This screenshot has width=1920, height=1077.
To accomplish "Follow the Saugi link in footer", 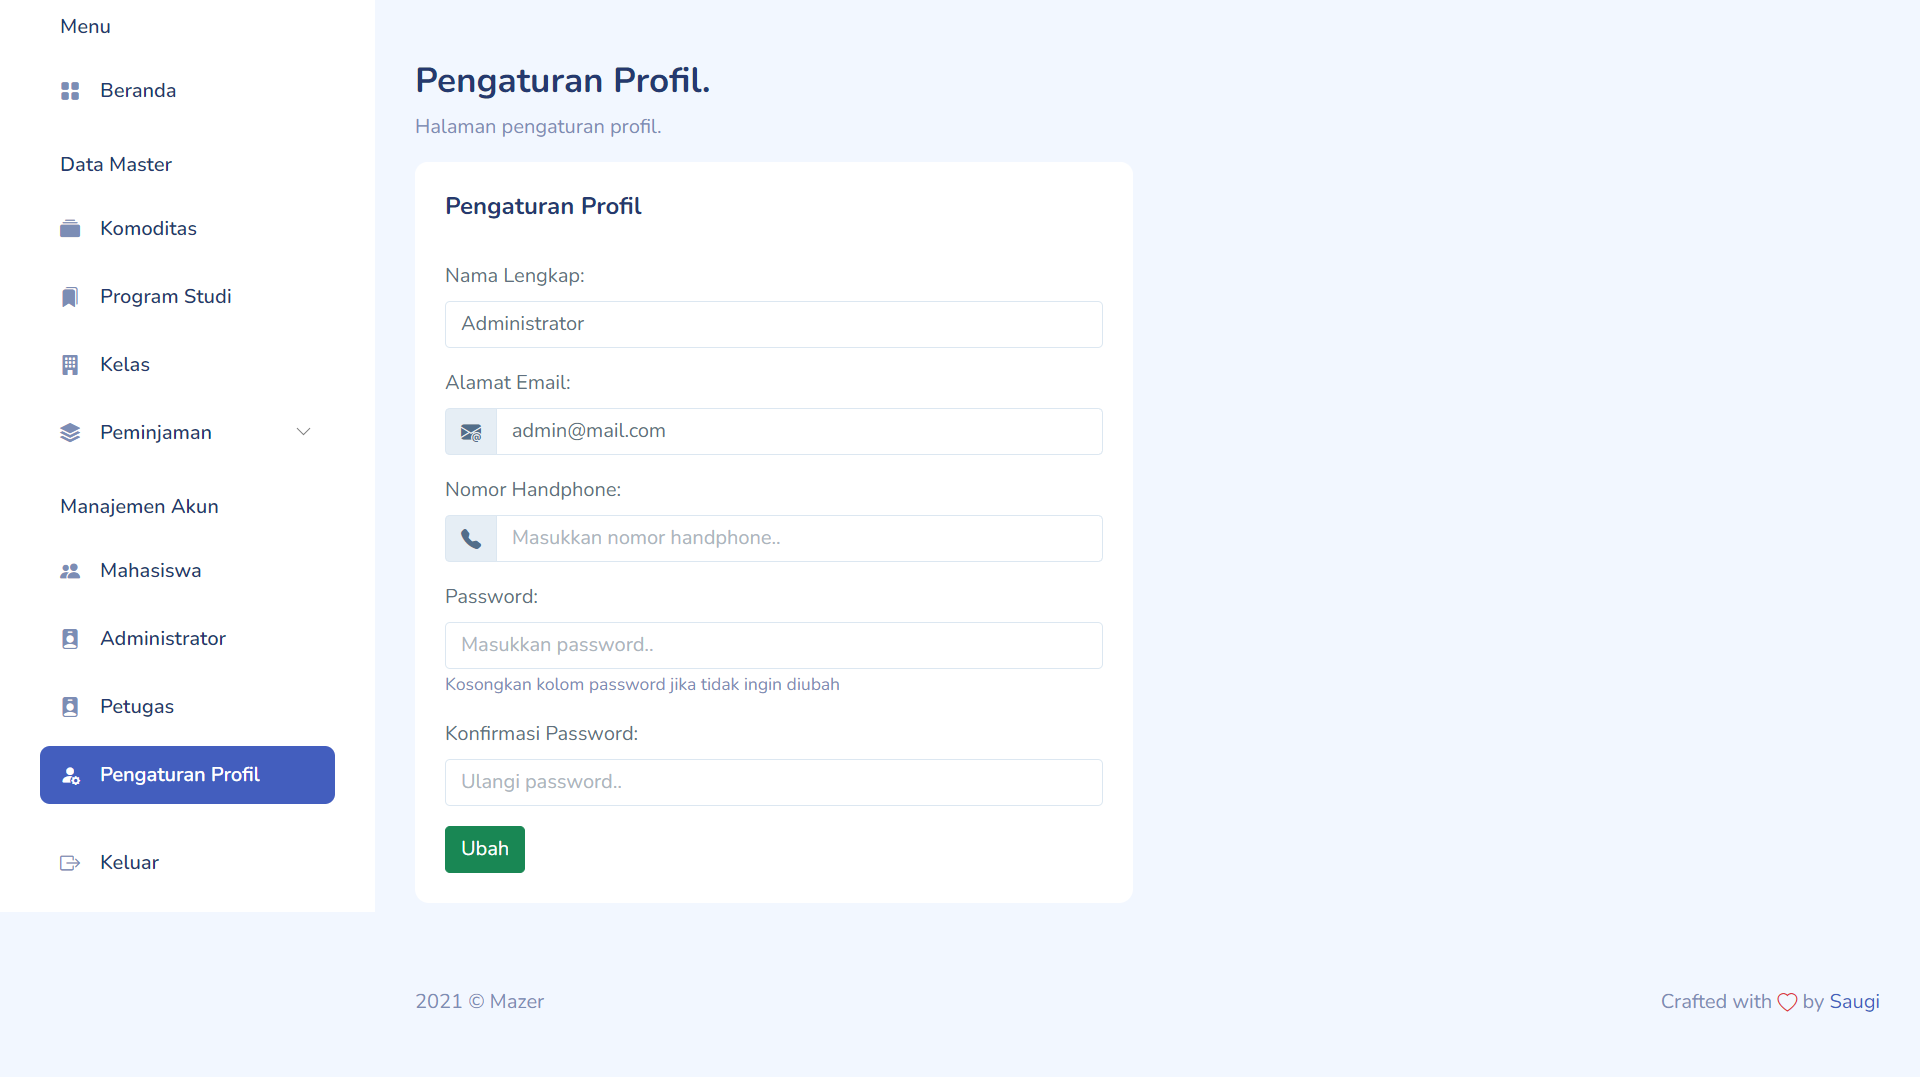I will point(1854,1002).
